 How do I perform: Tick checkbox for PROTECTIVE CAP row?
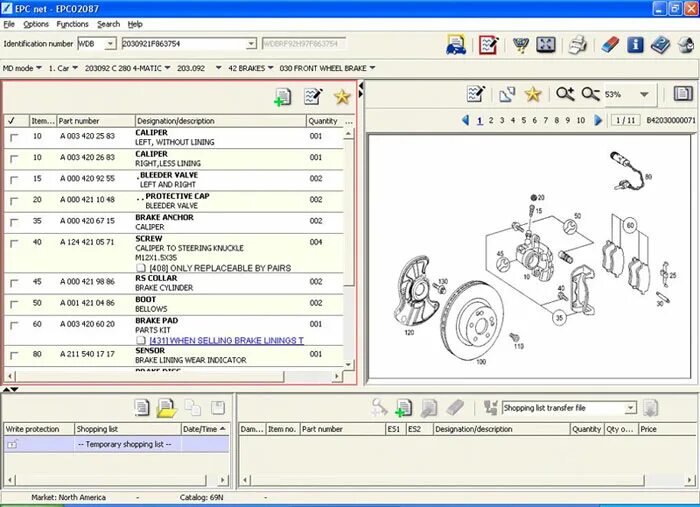(x=14, y=201)
